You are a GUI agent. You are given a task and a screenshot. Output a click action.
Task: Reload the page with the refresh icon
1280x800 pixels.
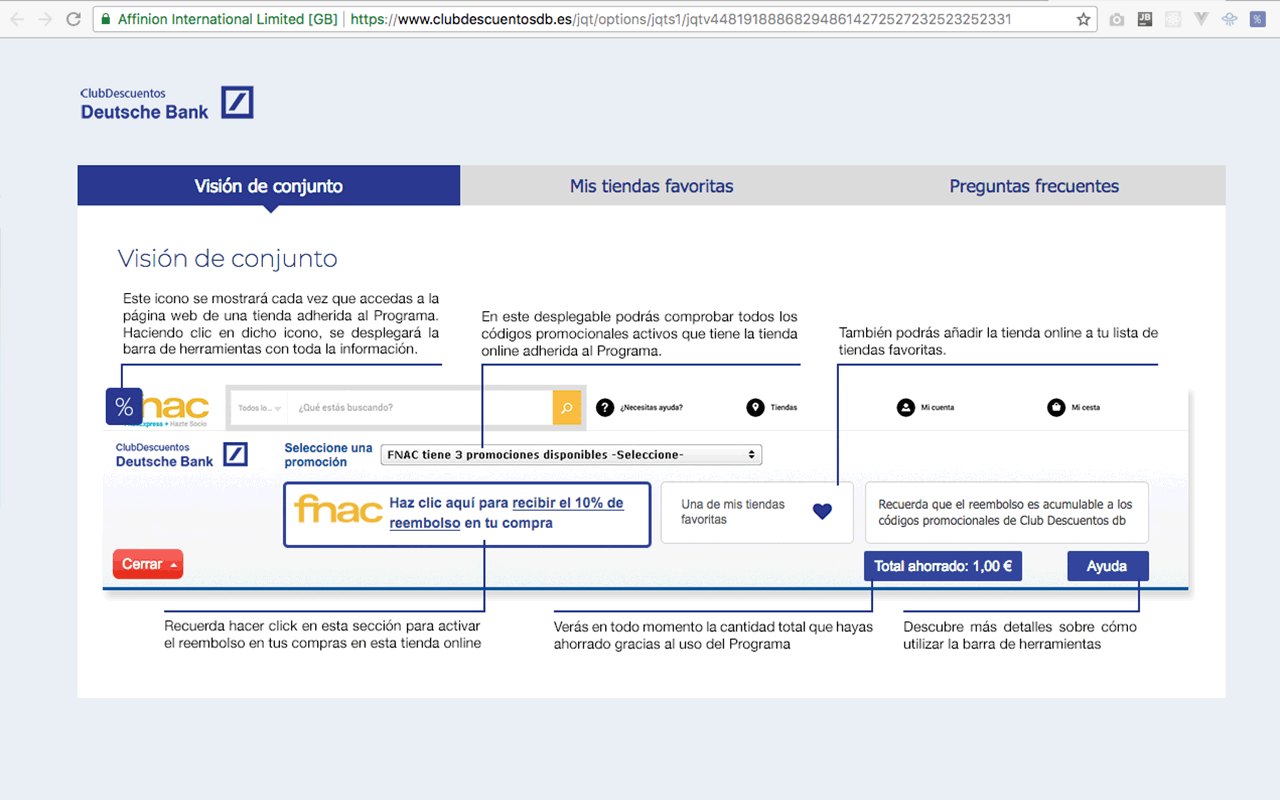click(x=73, y=19)
